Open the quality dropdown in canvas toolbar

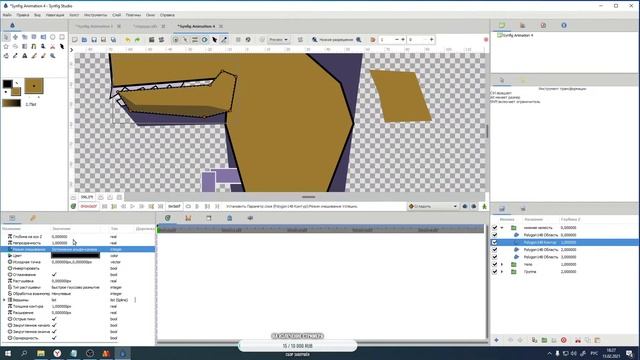(278, 40)
